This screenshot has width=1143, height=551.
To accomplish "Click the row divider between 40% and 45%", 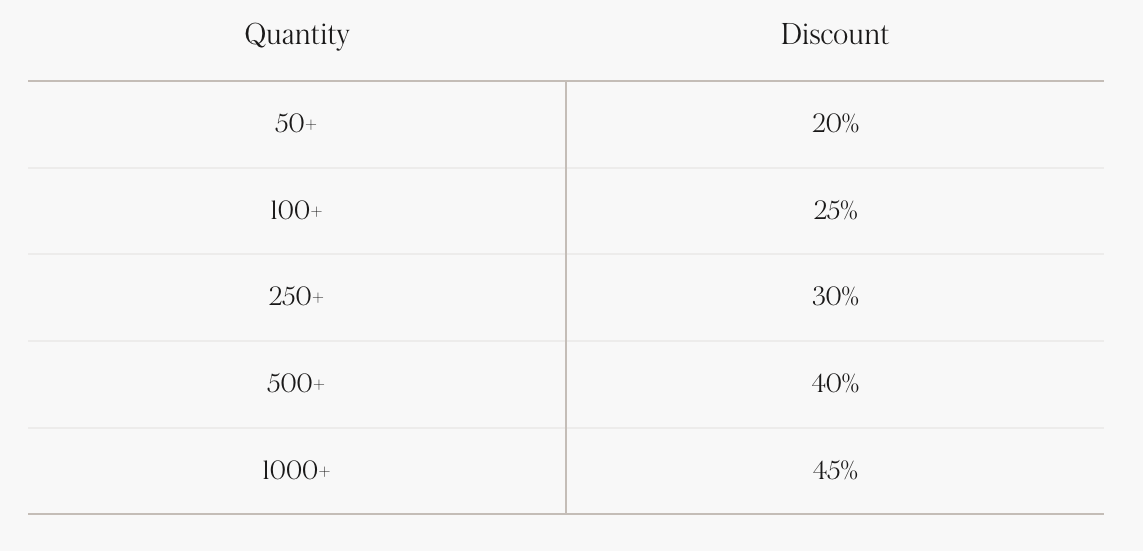I will click(835, 428).
